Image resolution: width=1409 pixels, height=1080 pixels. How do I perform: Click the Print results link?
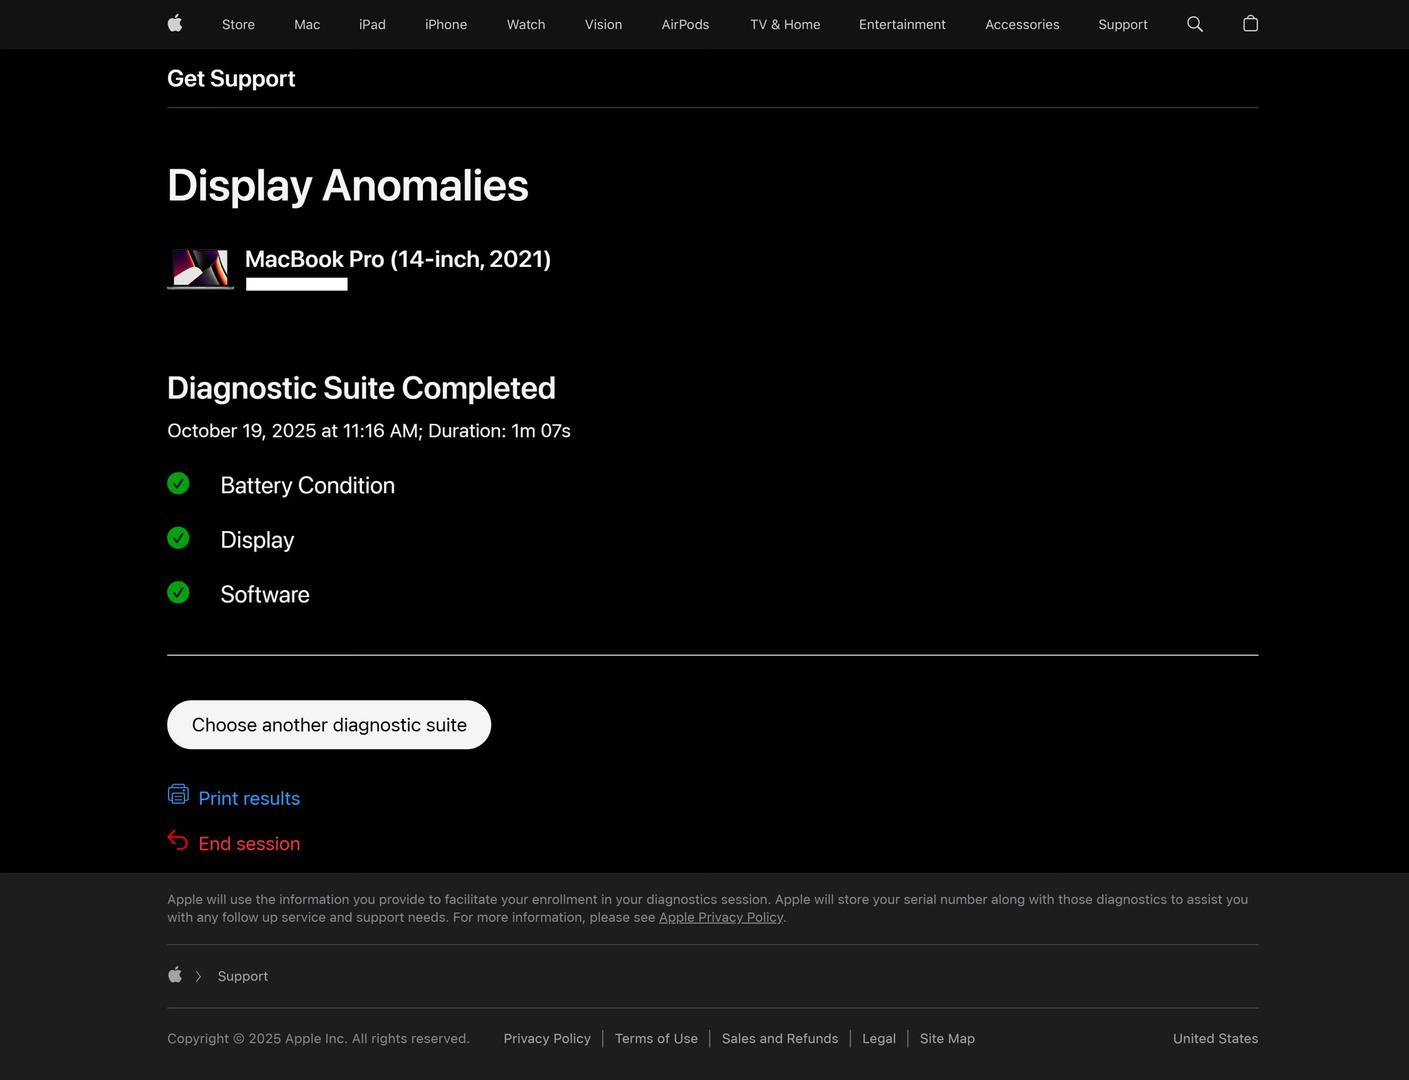[x=249, y=799]
